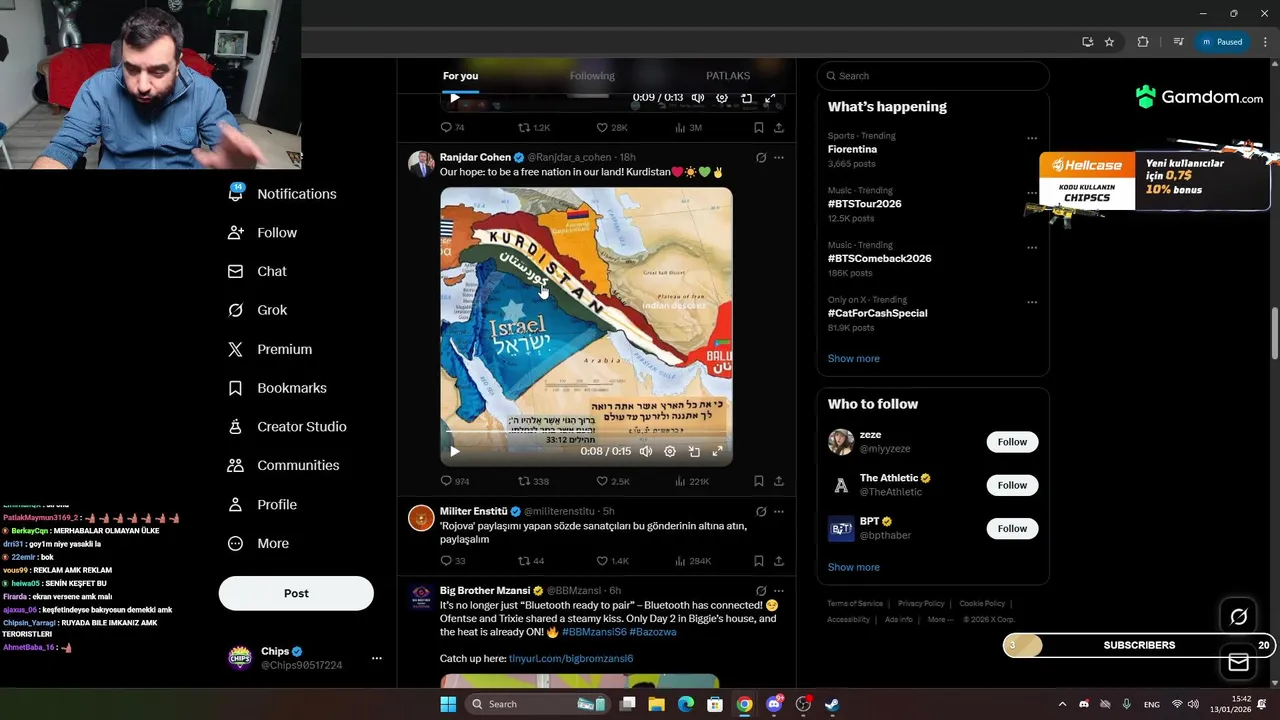
Task: Expand the More sidebar menu
Action: point(258,544)
